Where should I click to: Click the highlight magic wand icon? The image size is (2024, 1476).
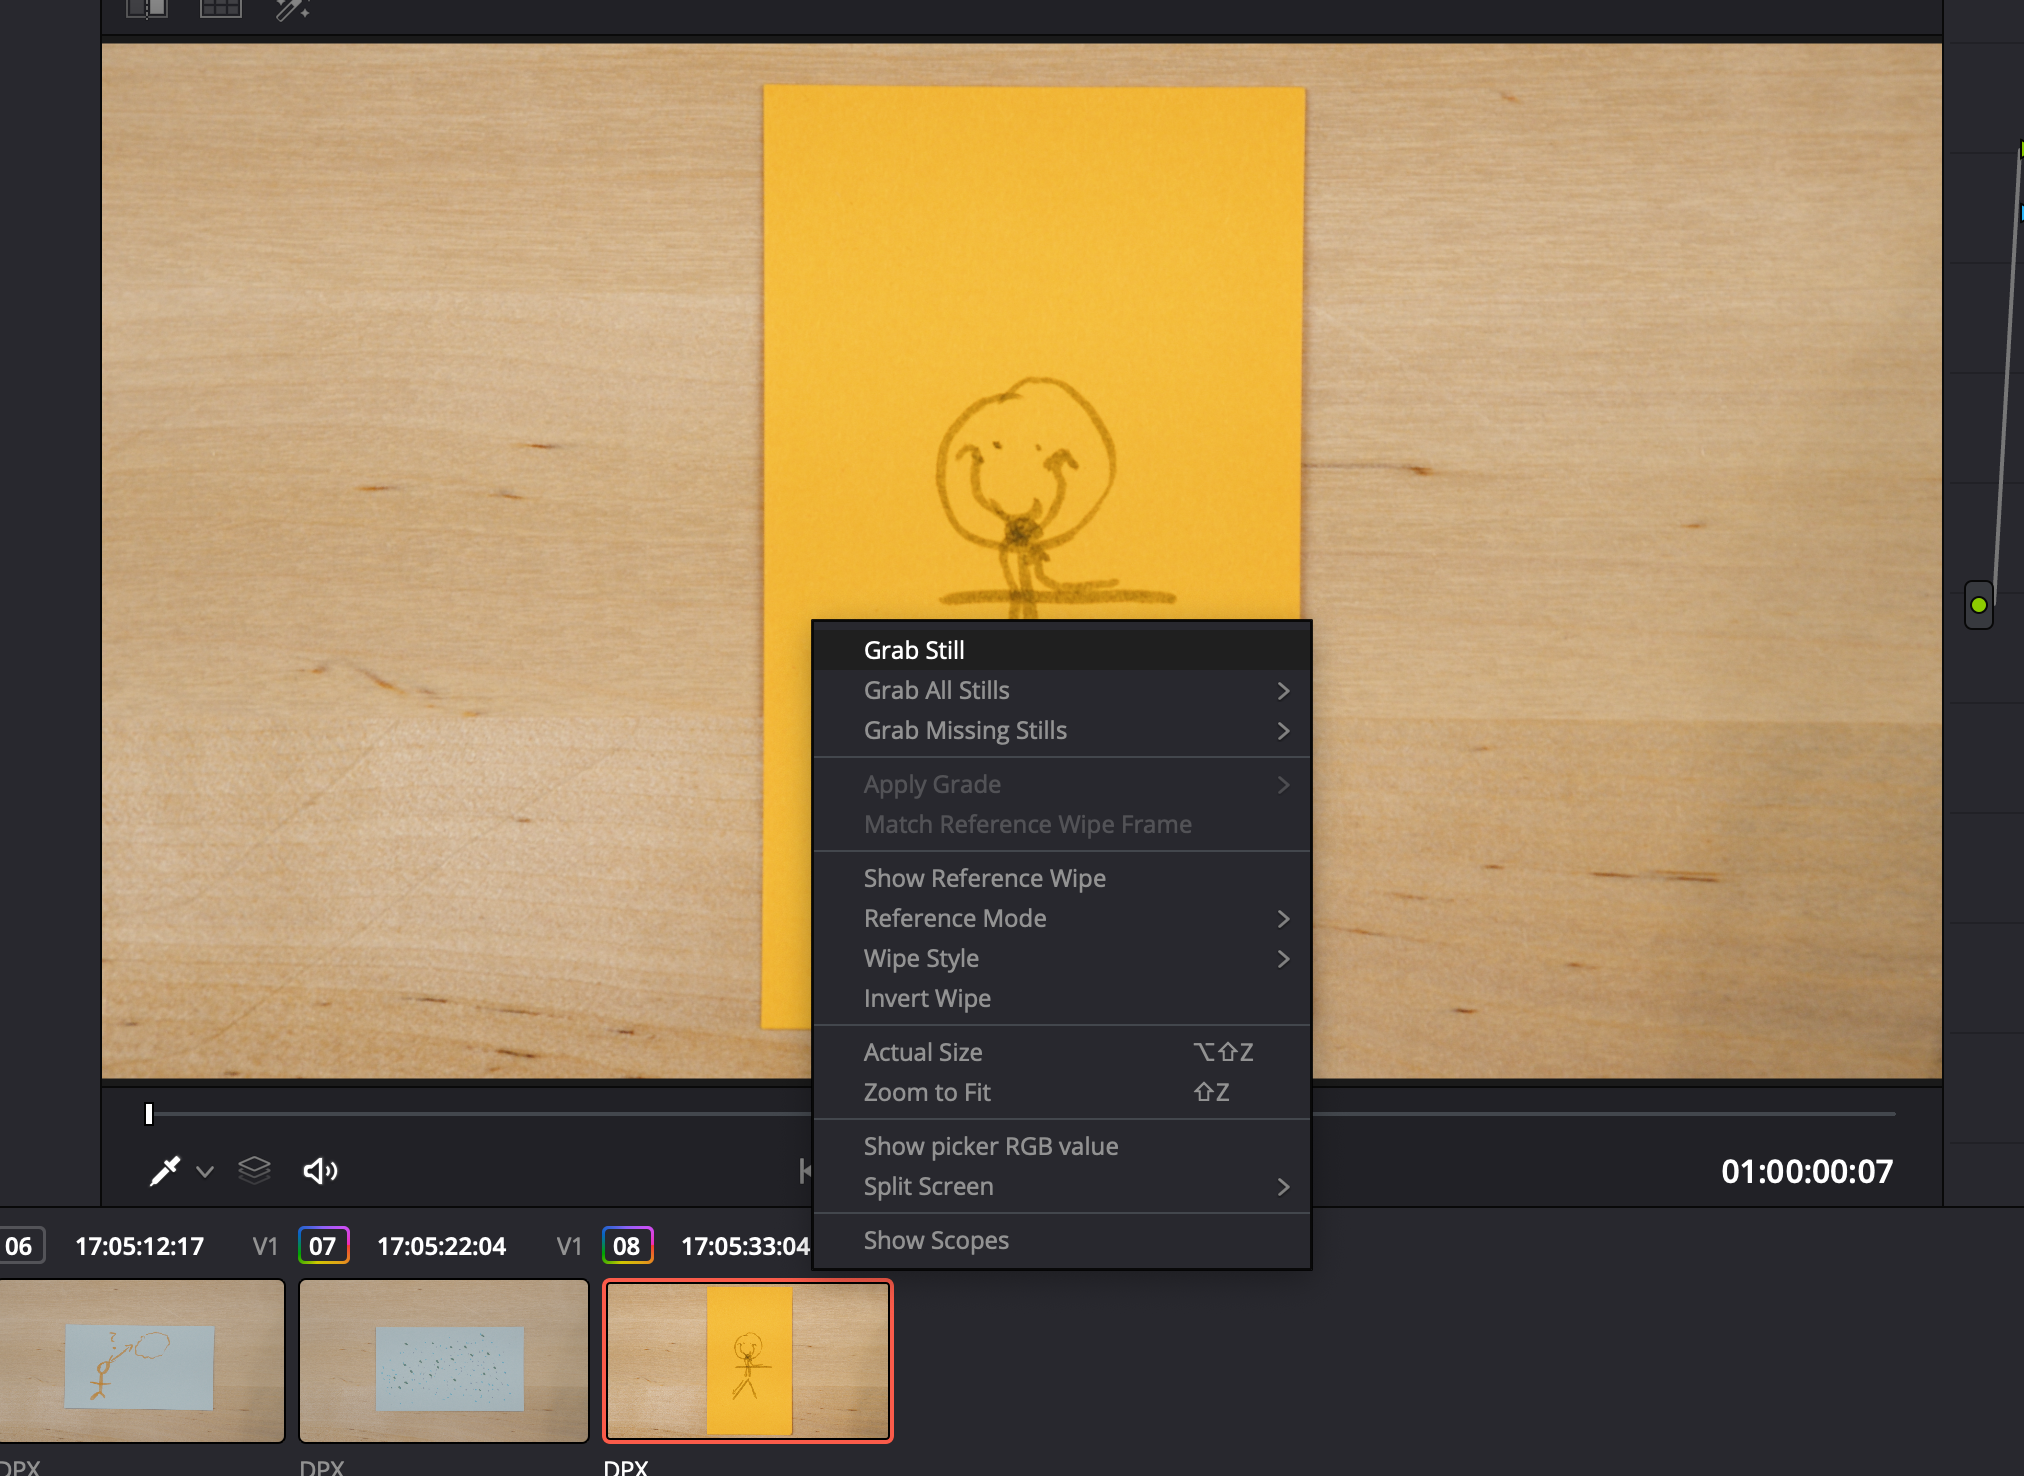292,10
